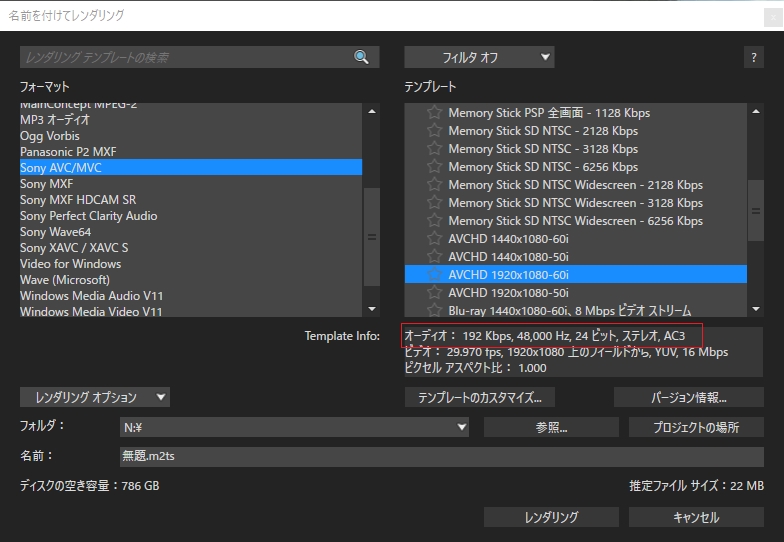The height and width of the screenshot is (542, 784).
Task: Star the AVCHD 1440x1080-60i template
Action: click(x=434, y=238)
